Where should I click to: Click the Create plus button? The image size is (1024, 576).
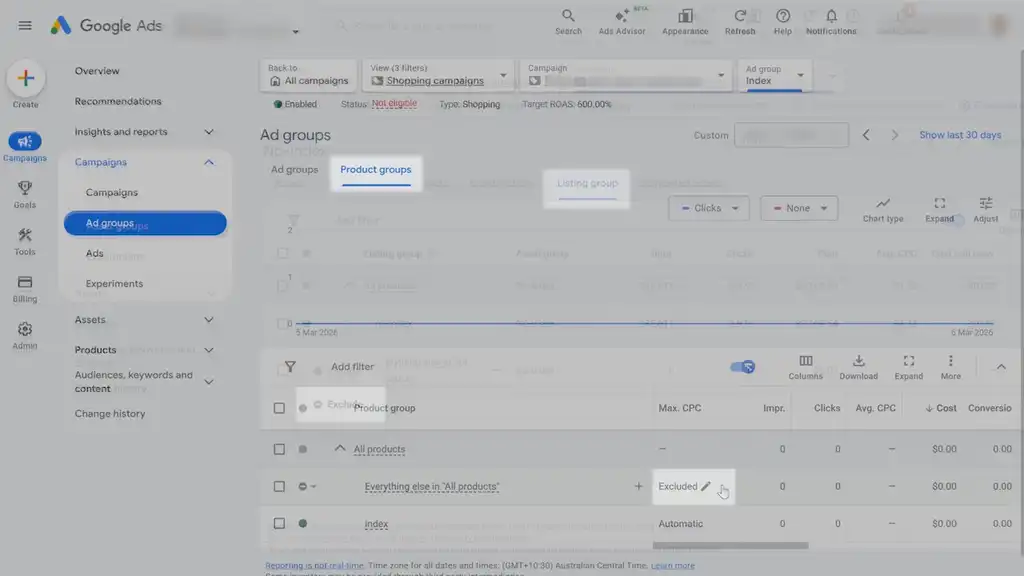[25, 78]
